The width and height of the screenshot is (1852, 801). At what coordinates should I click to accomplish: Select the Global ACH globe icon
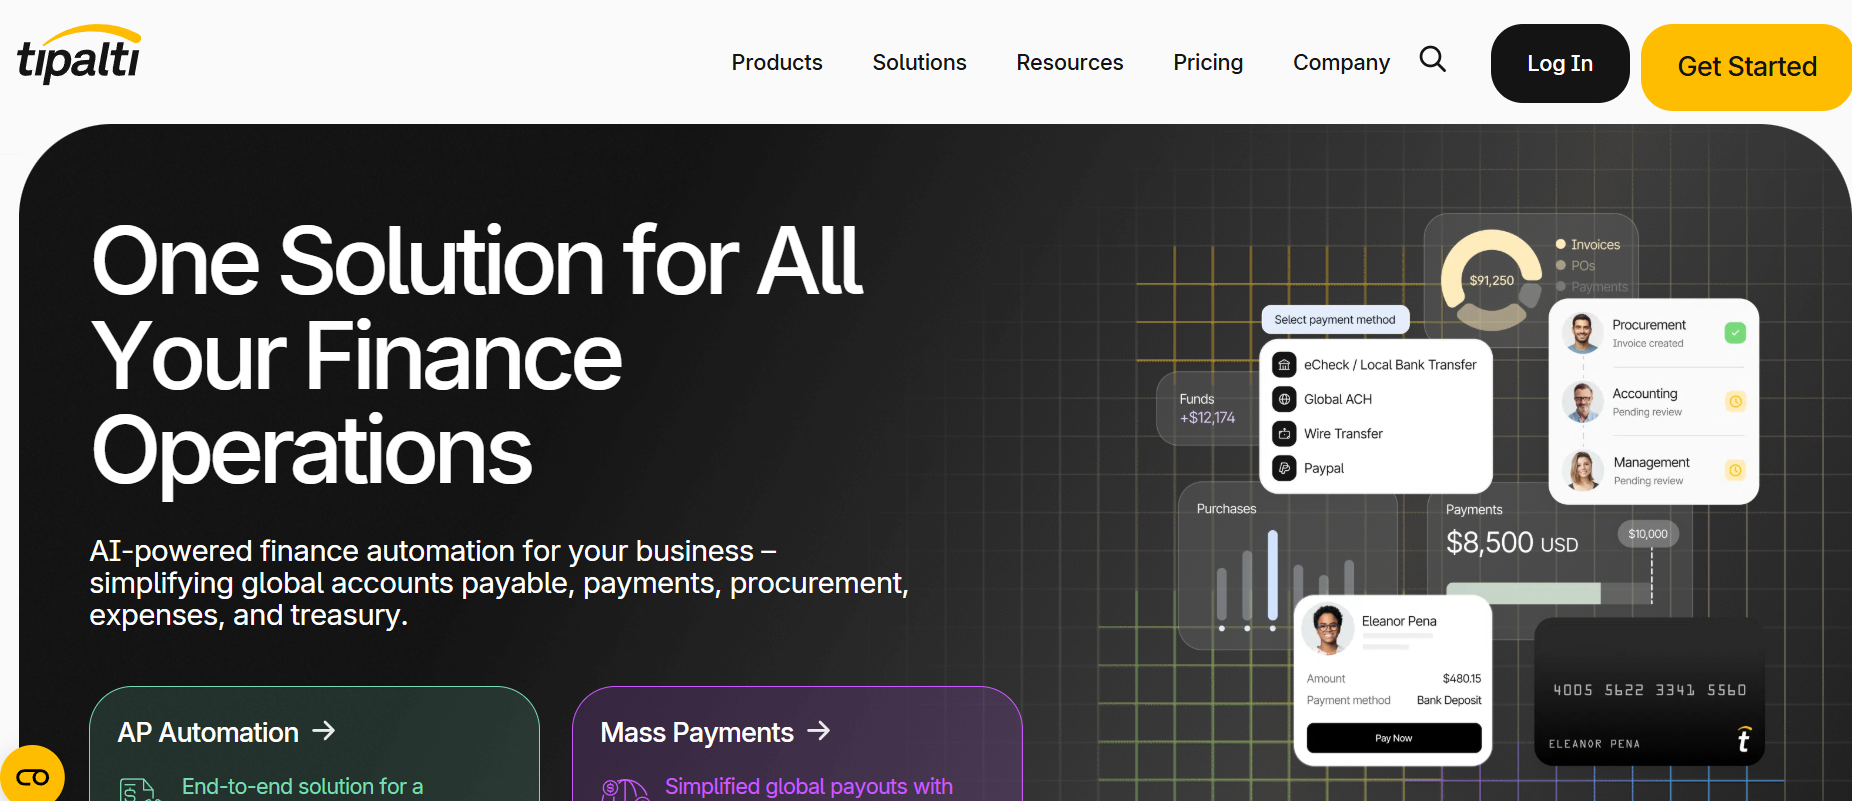coord(1285,399)
